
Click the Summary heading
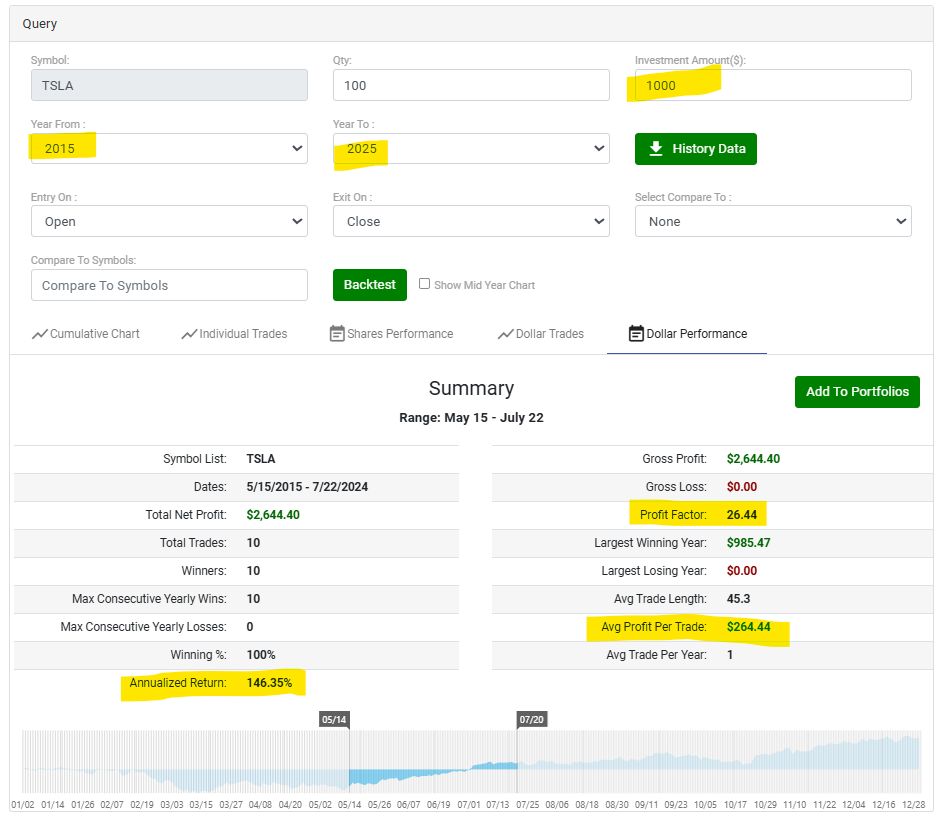(x=471, y=388)
